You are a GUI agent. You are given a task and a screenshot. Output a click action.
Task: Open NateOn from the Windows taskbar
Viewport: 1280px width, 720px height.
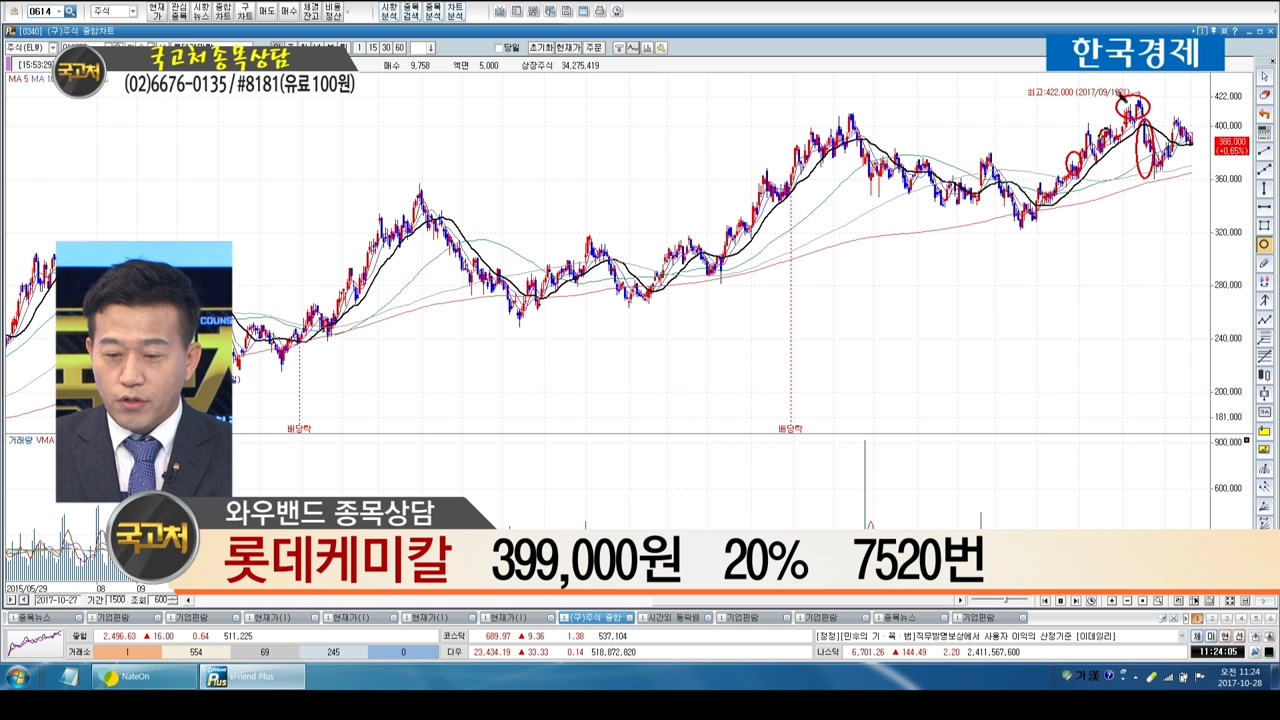point(135,677)
